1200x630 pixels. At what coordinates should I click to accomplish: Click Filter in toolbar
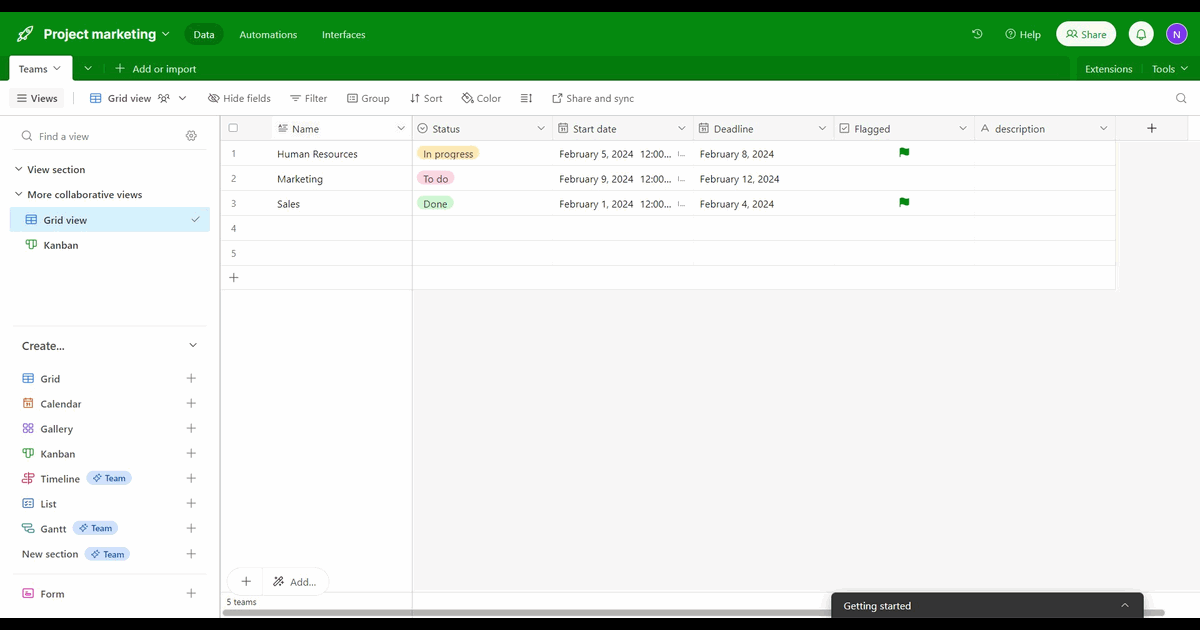[x=308, y=98]
